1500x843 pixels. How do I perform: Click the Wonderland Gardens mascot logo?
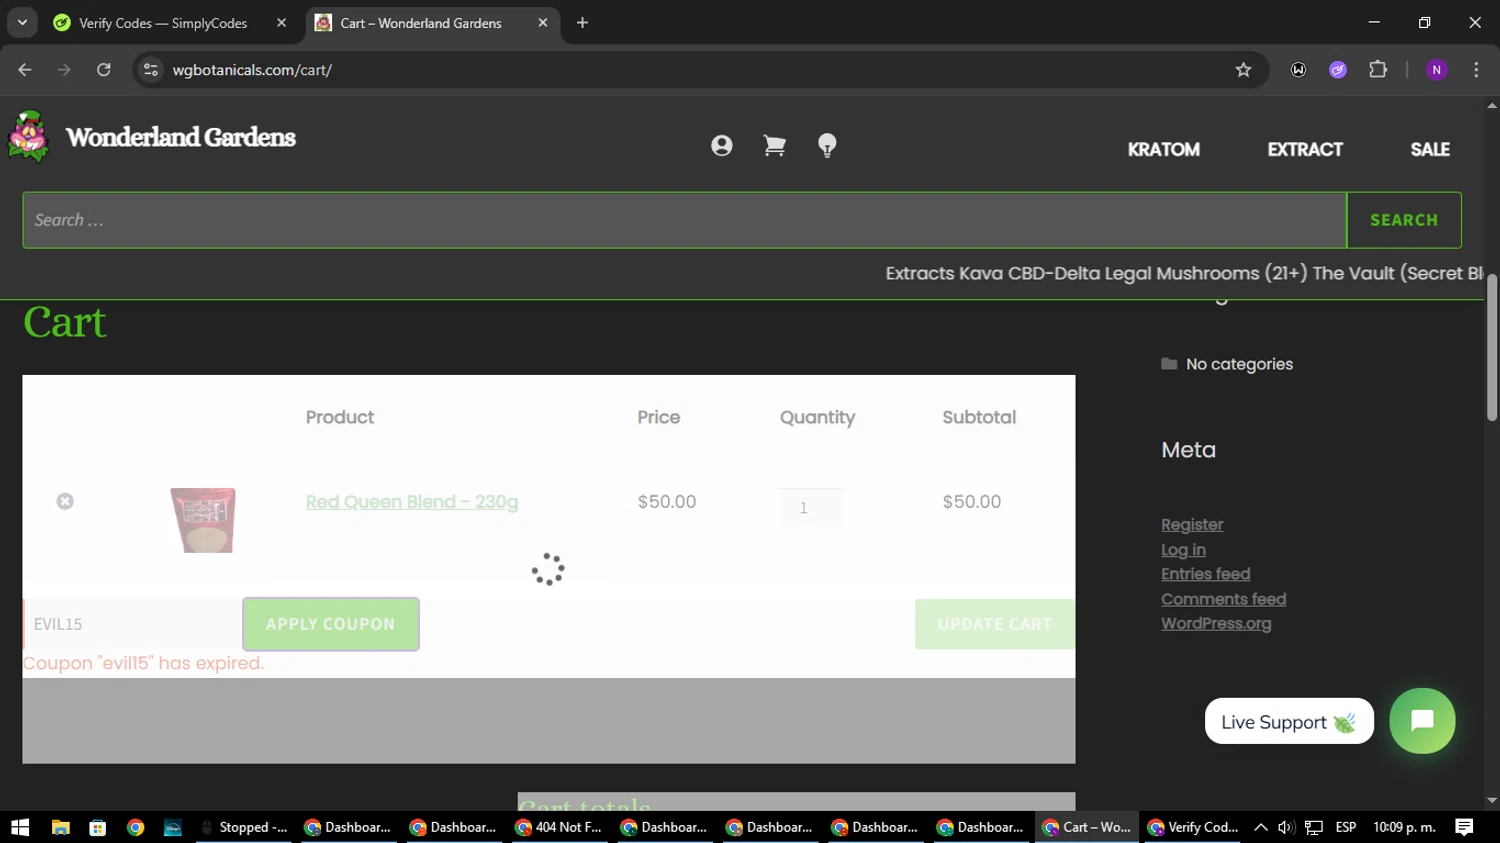click(x=29, y=136)
